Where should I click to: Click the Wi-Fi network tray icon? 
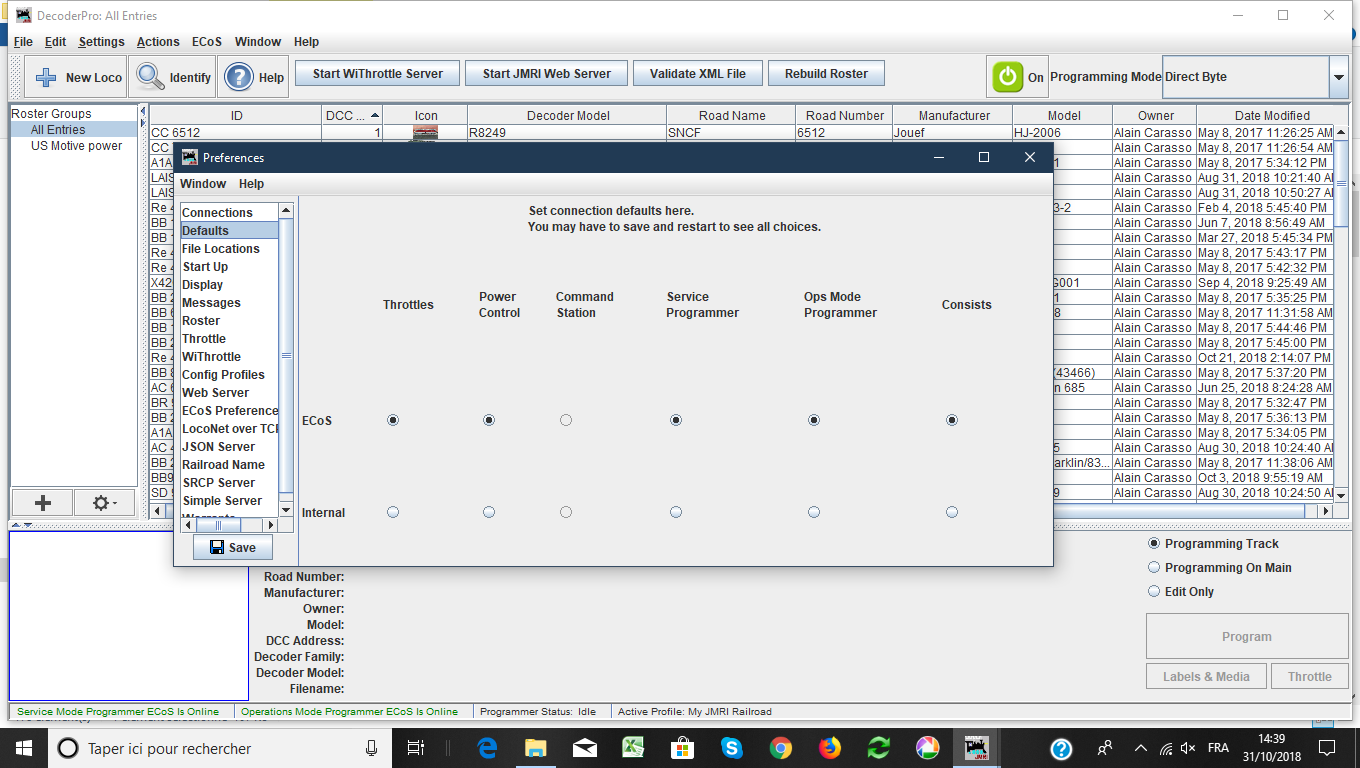1166,748
